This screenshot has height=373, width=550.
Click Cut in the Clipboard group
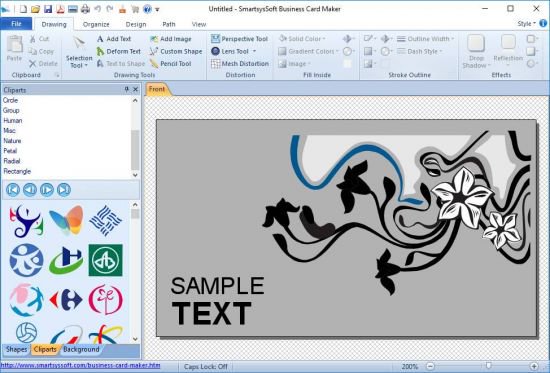(39, 39)
